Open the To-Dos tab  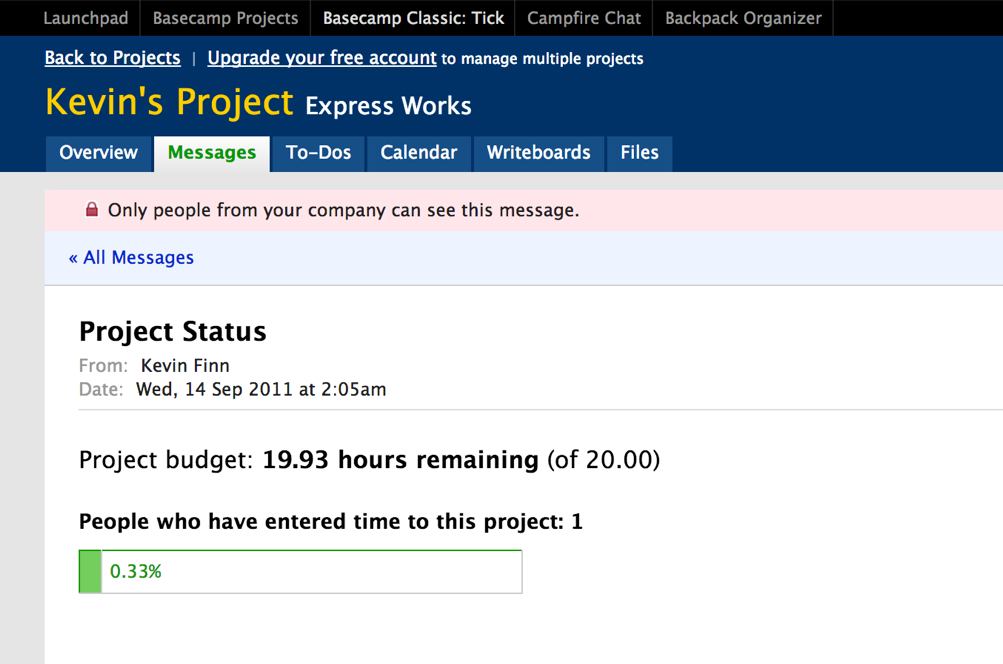(x=318, y=153)
